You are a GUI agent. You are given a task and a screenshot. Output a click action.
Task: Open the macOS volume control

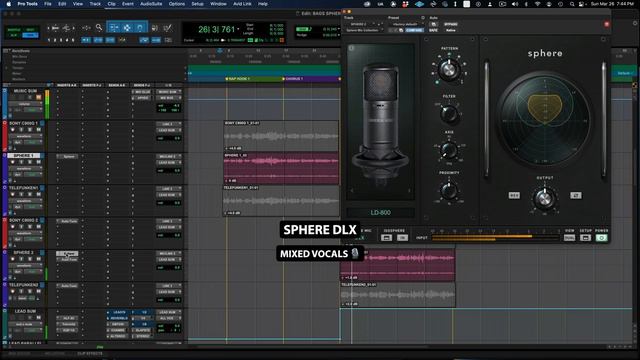click(515, 4)
